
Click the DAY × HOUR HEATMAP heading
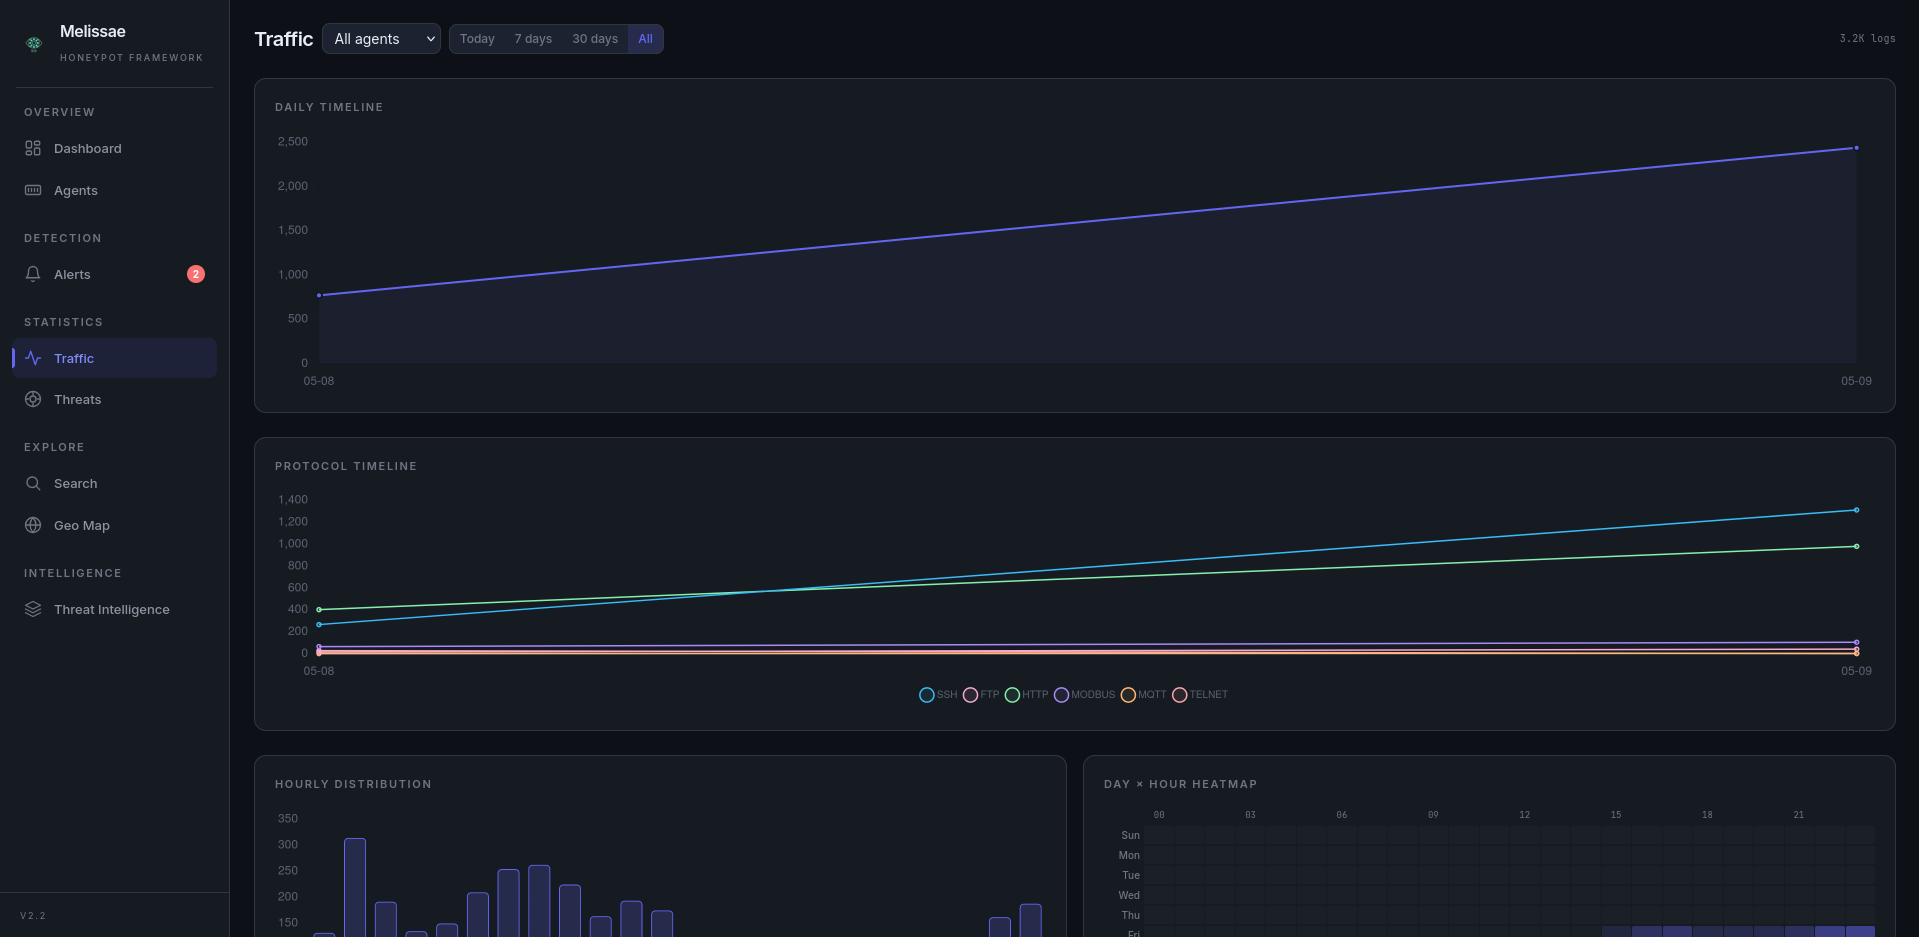pyautogui.click(x=1180, y=784)
